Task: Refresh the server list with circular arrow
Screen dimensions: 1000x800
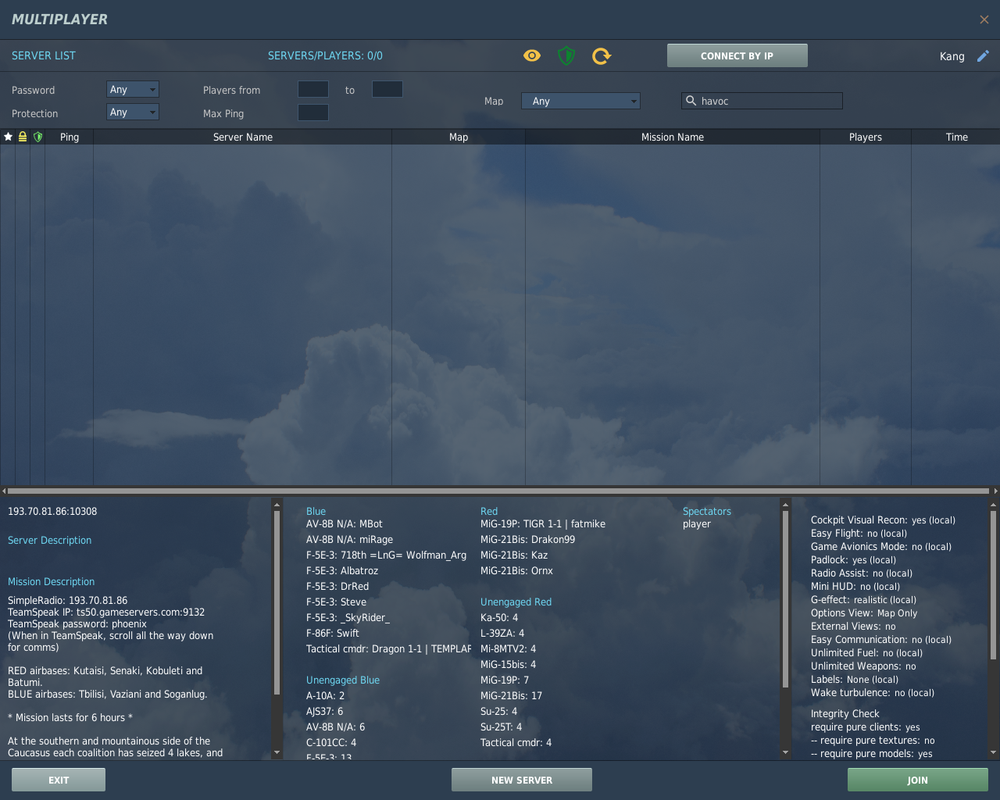Action: [x=601, y=56]
